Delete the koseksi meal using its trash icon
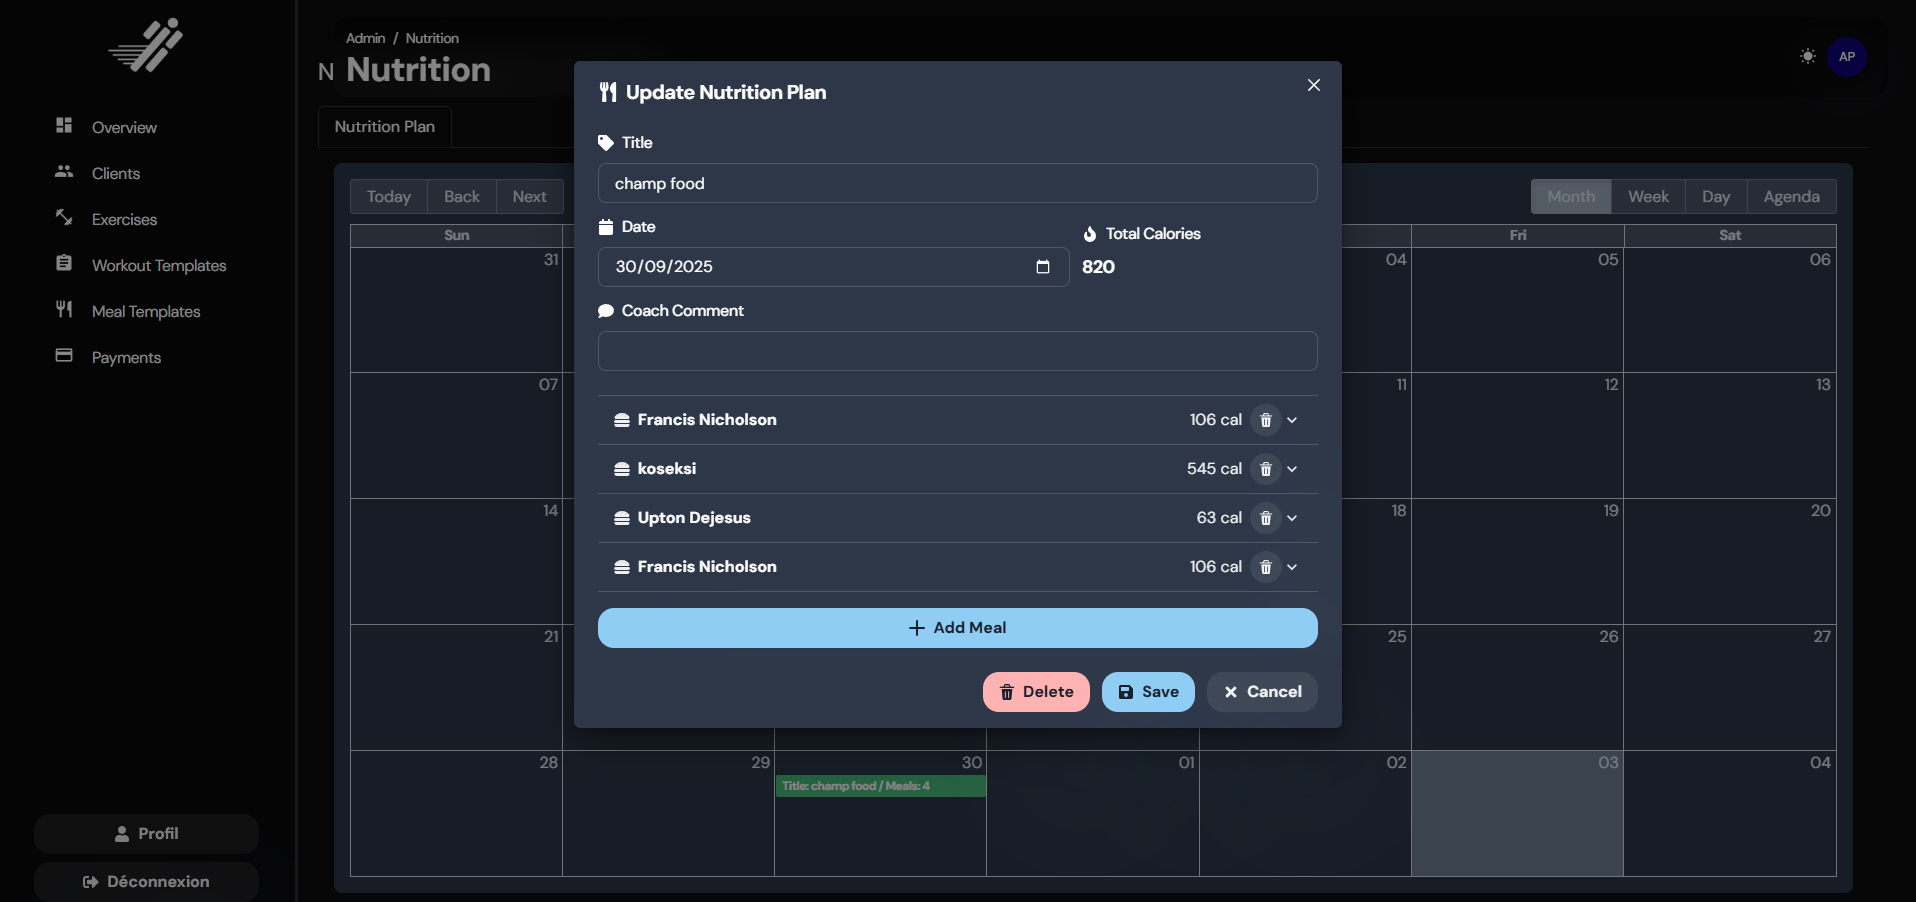Screen dimensions: 1916x902 pyautogui.click(x=1266, y=469)
